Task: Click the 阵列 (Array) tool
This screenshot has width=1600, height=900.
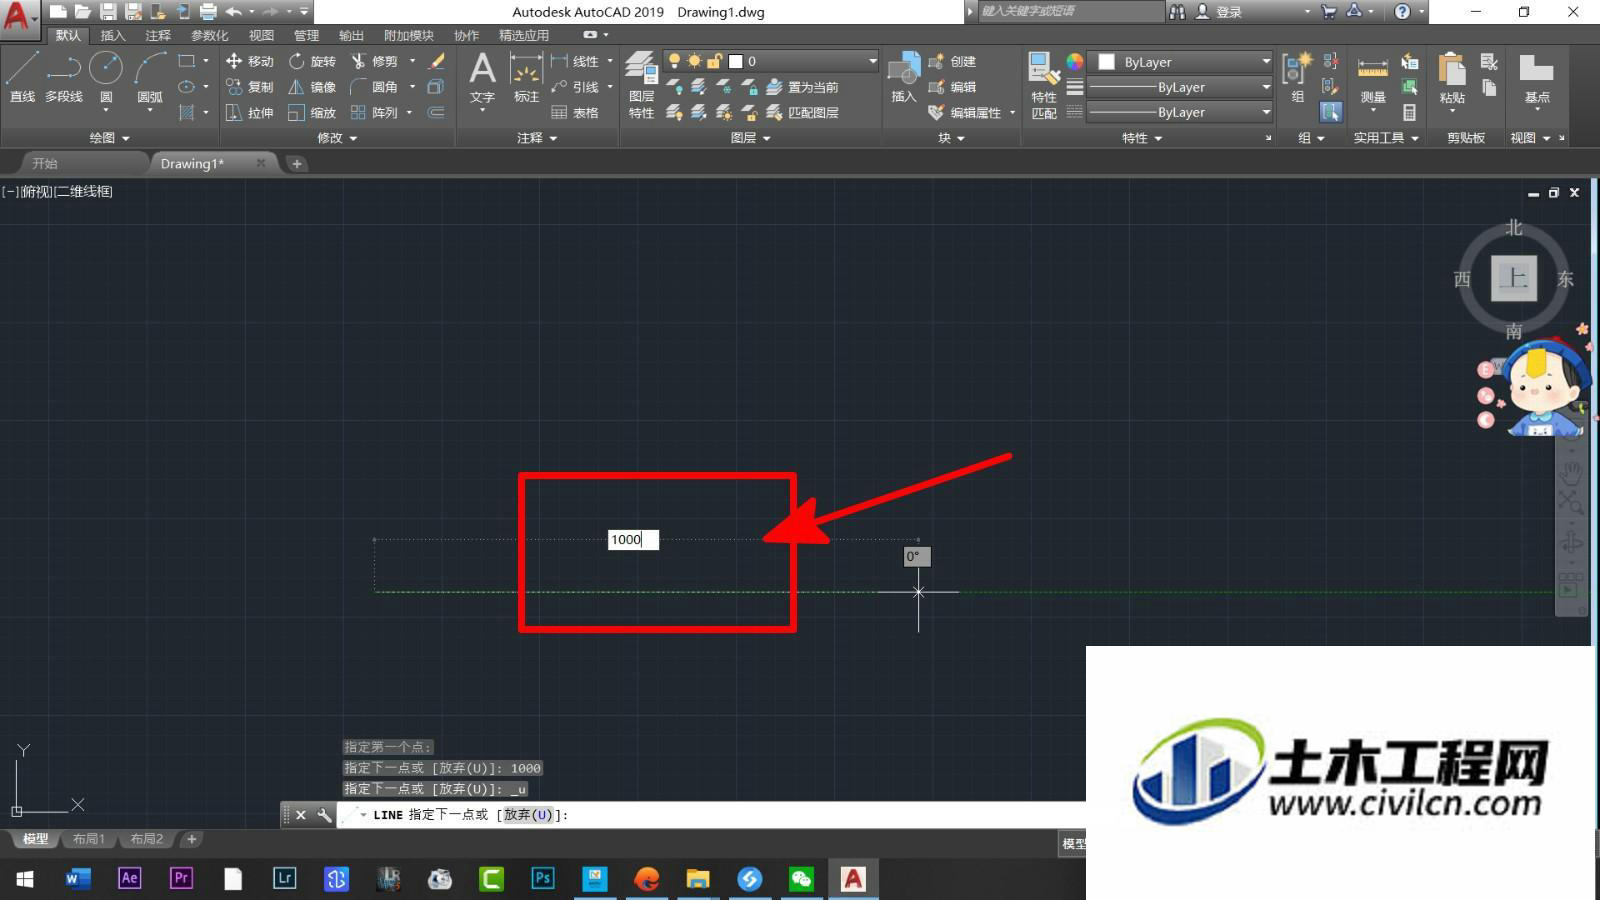Action: tap(374, 113)
